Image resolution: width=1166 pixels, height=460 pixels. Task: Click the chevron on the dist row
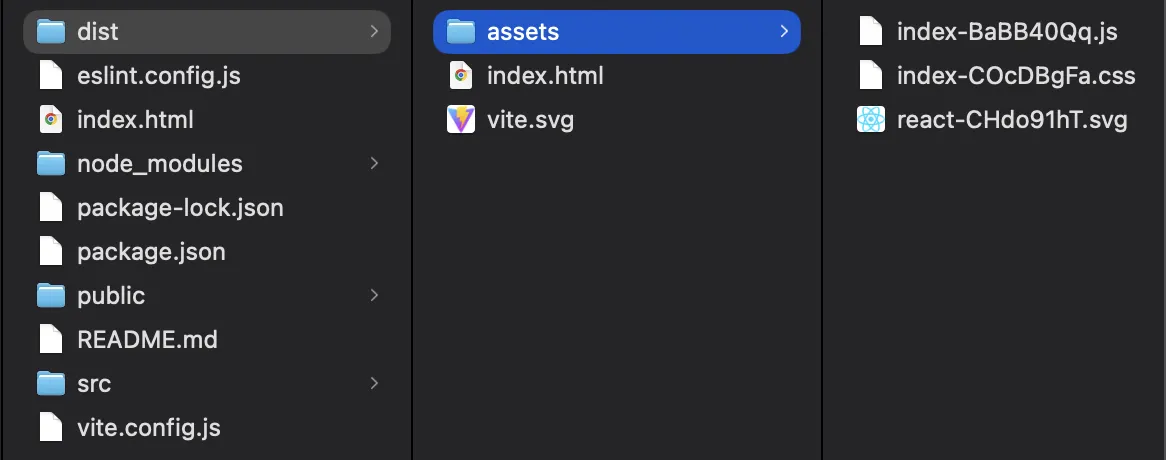click(374, 32)
